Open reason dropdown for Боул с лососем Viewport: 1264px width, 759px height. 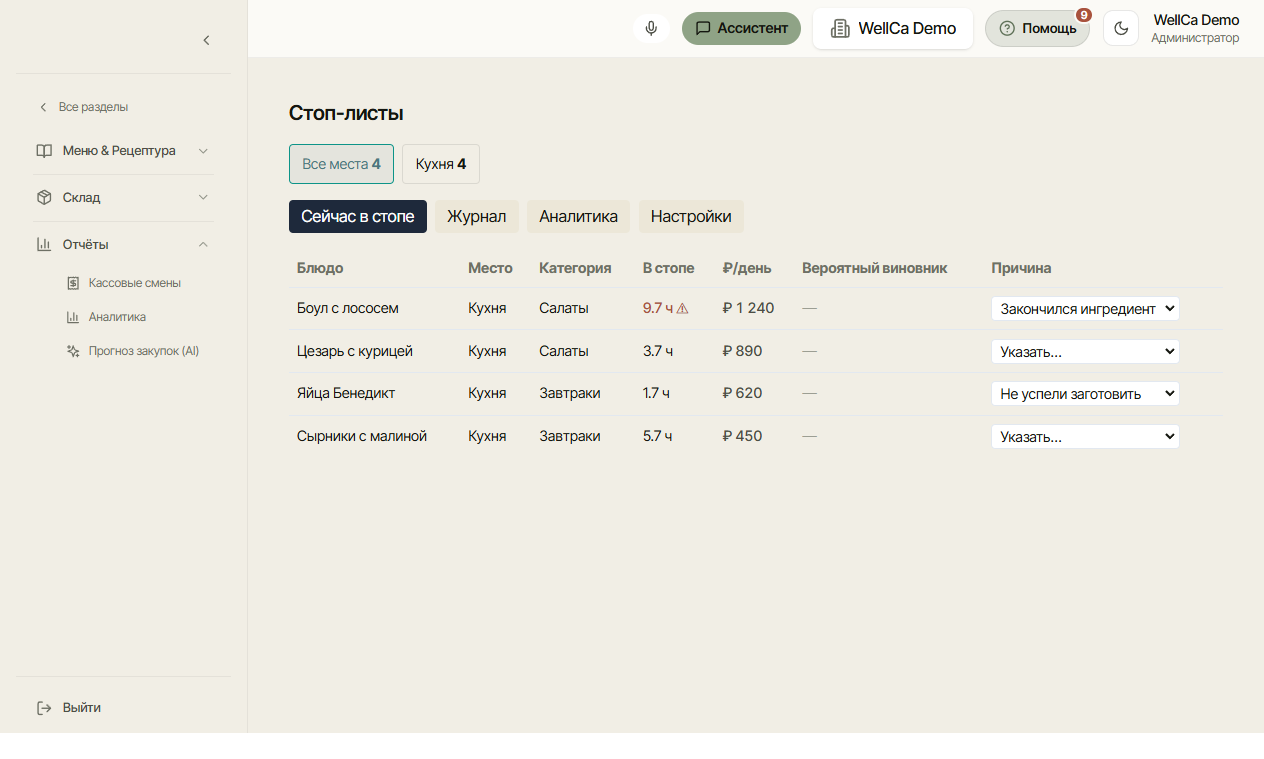1085,309
